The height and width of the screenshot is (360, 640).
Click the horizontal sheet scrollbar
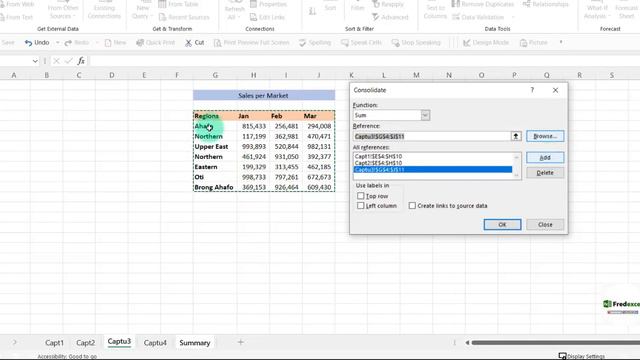coord(555,342)
